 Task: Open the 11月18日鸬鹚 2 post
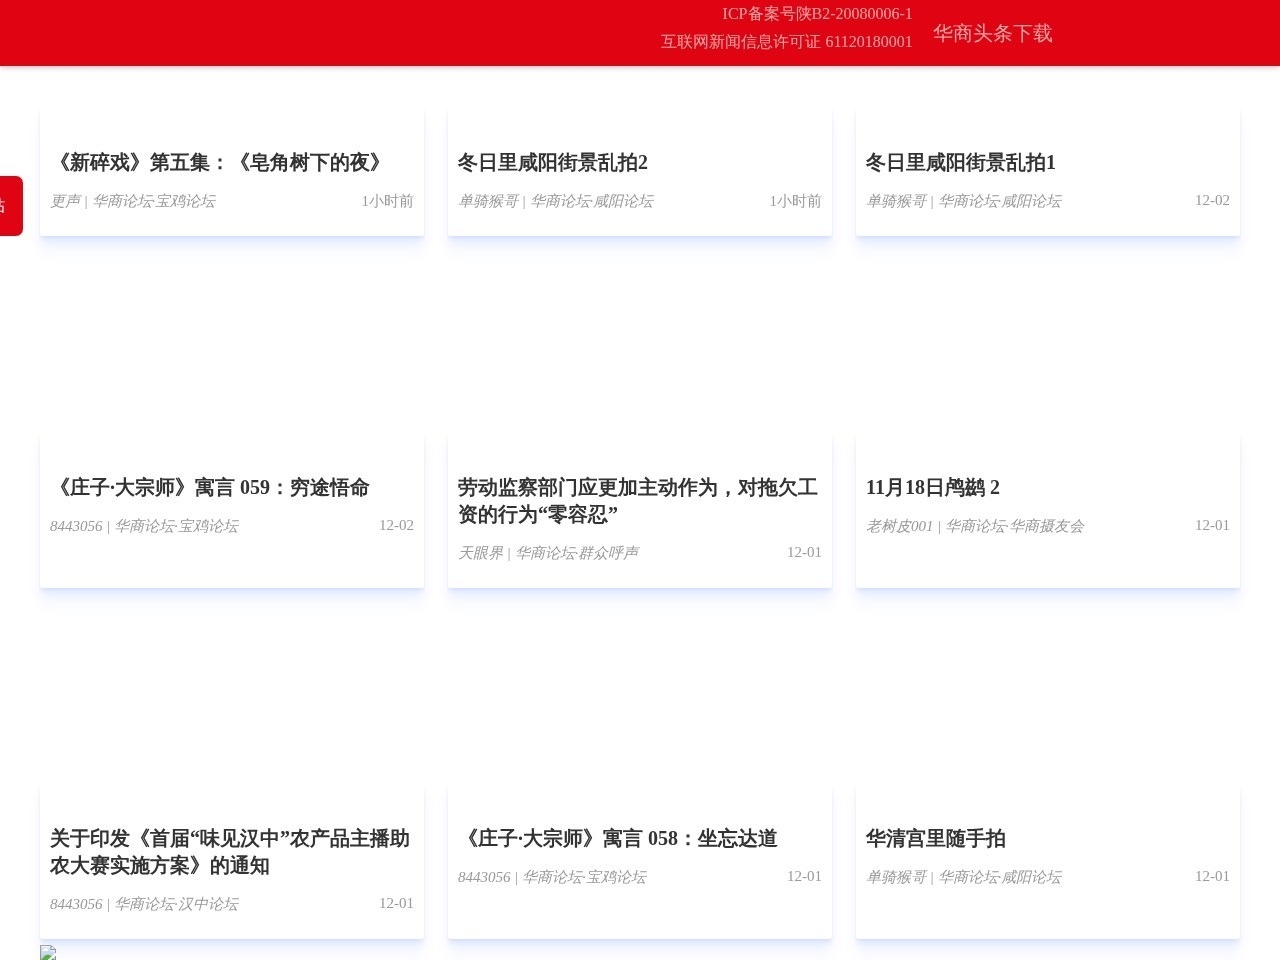click(933, 487)
